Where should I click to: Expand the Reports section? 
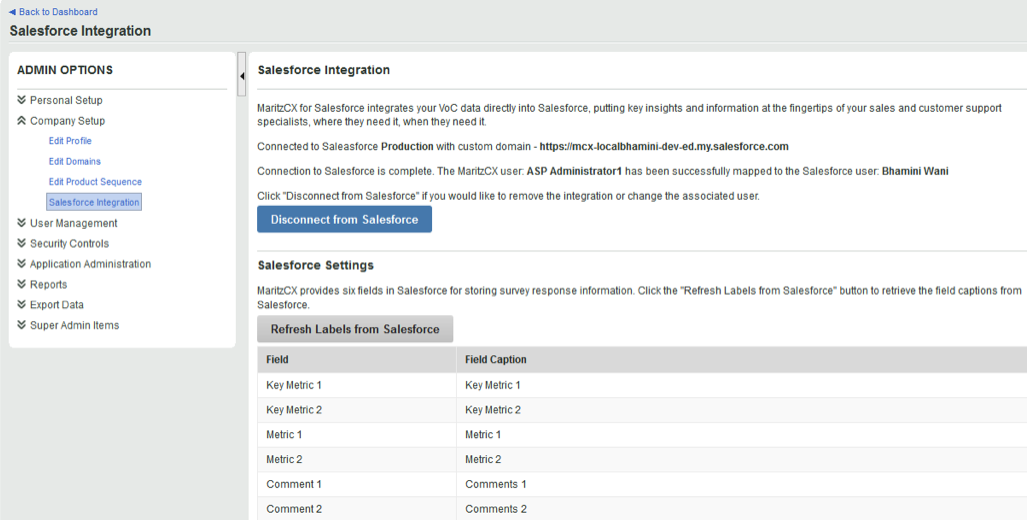(x=42, y=284)
